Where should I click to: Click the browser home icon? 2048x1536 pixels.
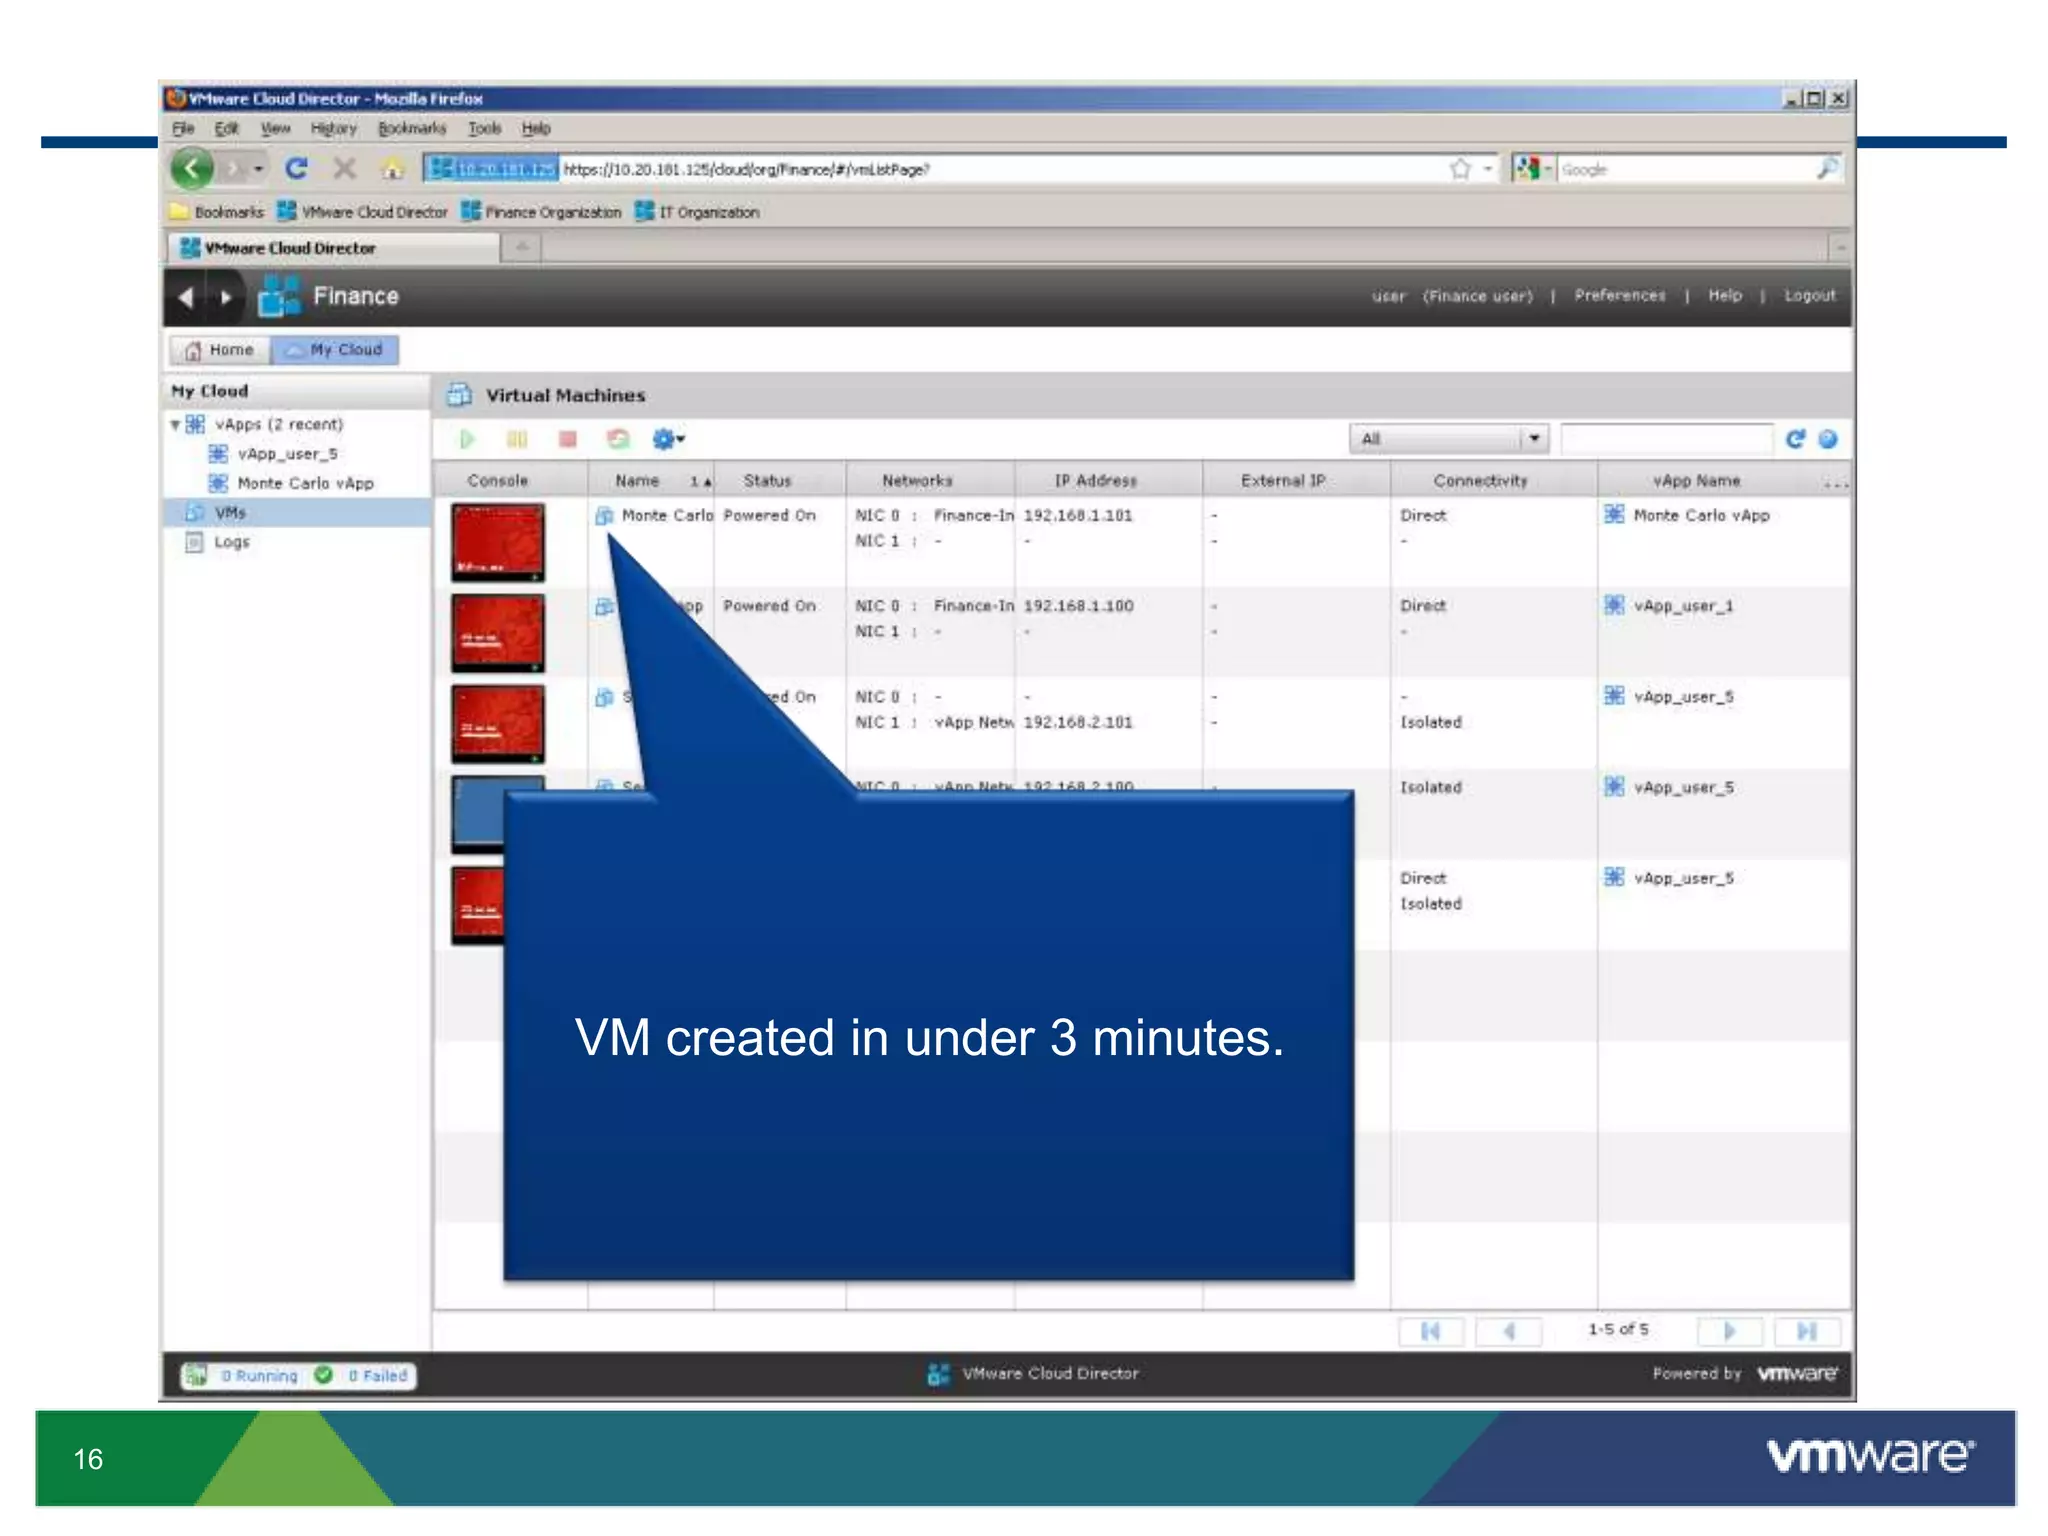(393, 169)
